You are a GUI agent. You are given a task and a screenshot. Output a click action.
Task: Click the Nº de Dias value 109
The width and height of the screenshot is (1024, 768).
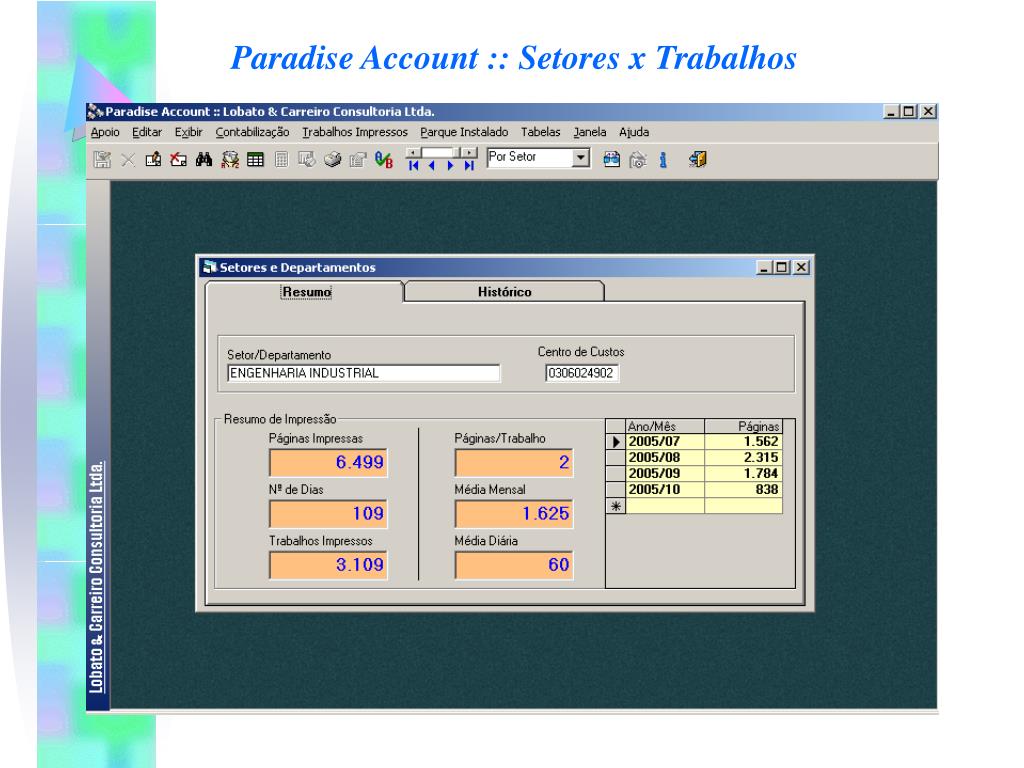[328, 513]
